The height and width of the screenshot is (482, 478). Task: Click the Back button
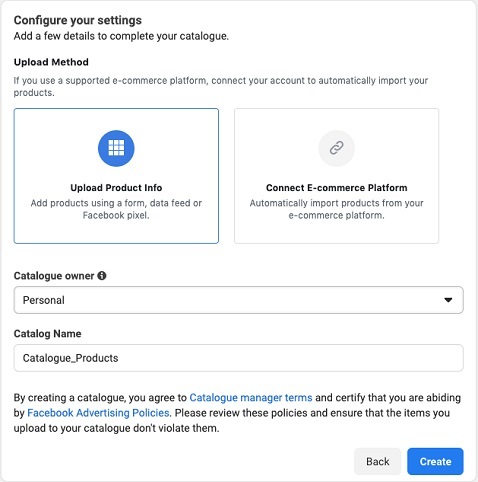point(377,462)
